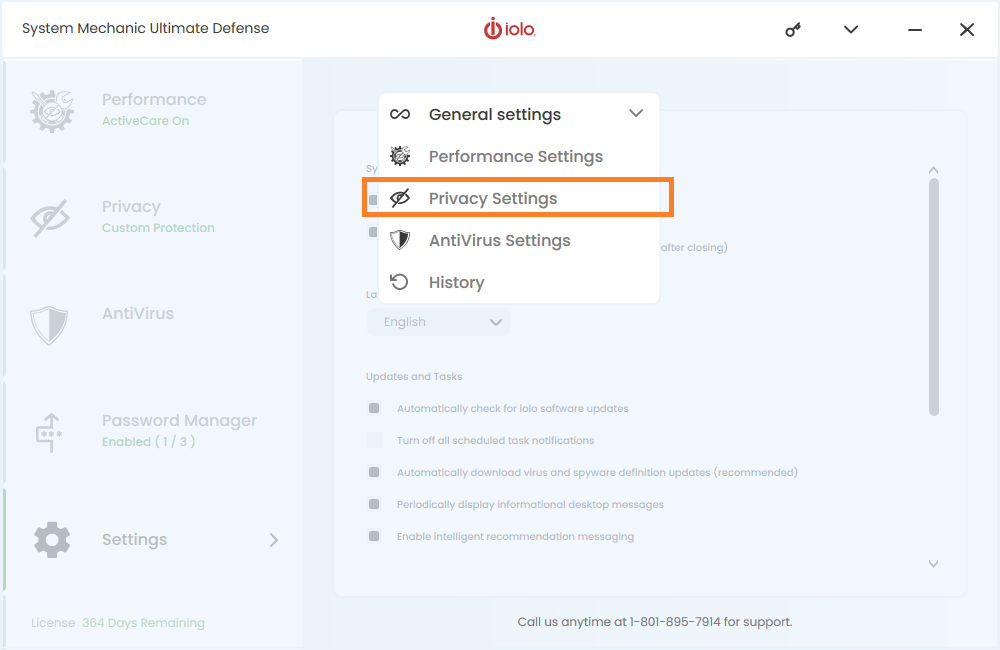Enable Turn off all scheduled task notifications

(374, 440)
